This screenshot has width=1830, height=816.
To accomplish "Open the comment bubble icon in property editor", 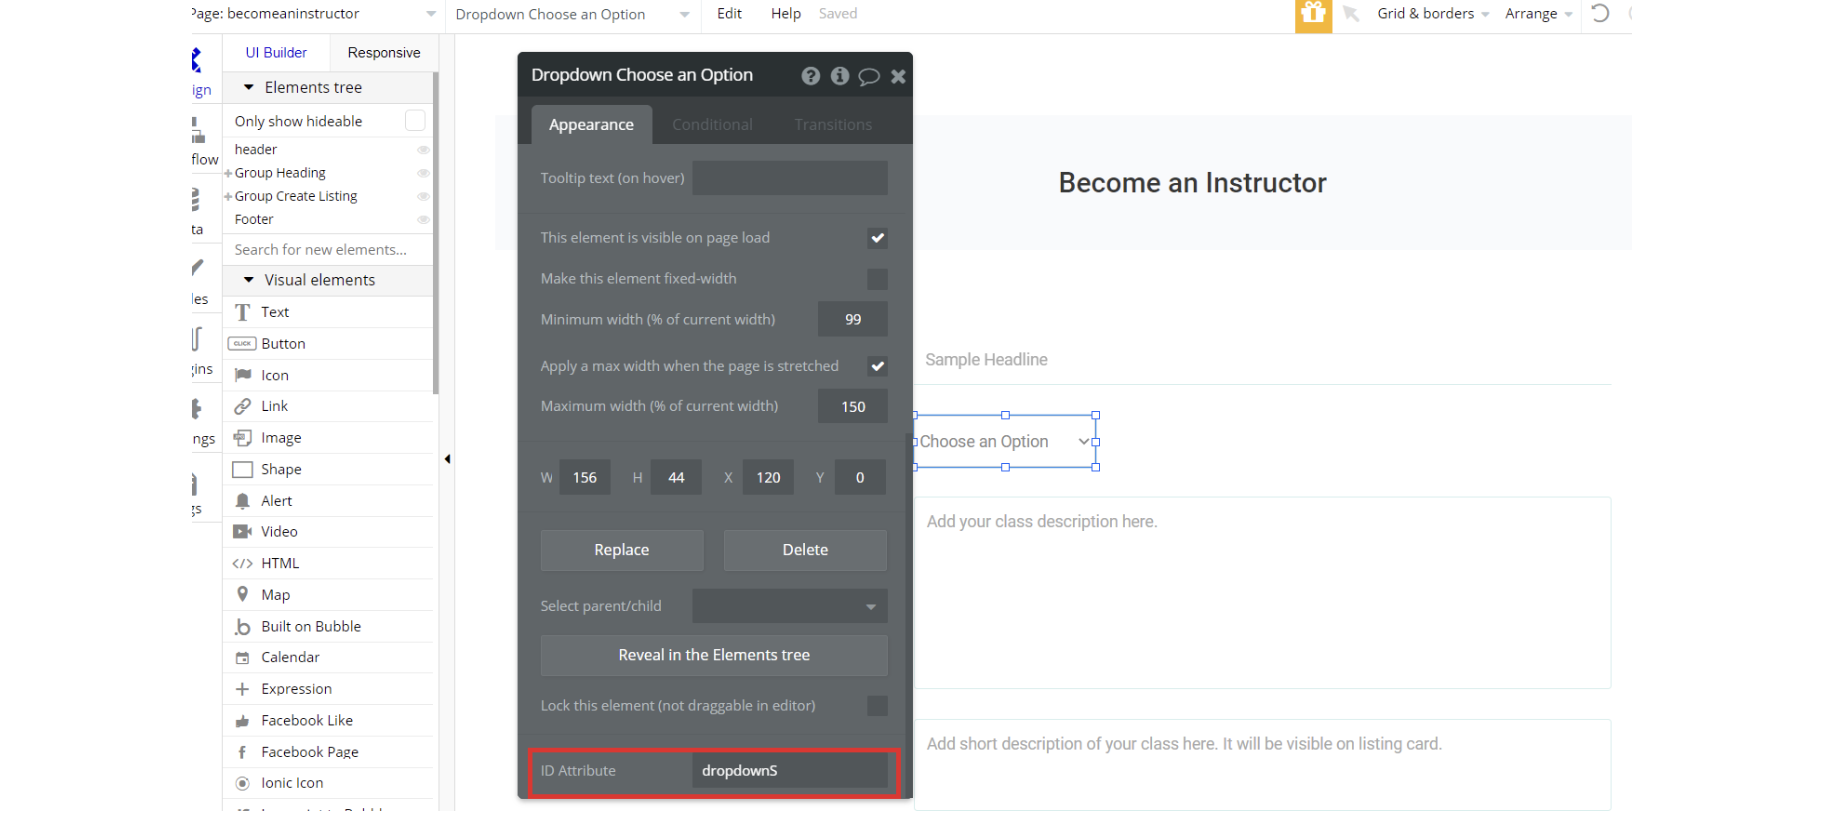I will tap(869, 76).
